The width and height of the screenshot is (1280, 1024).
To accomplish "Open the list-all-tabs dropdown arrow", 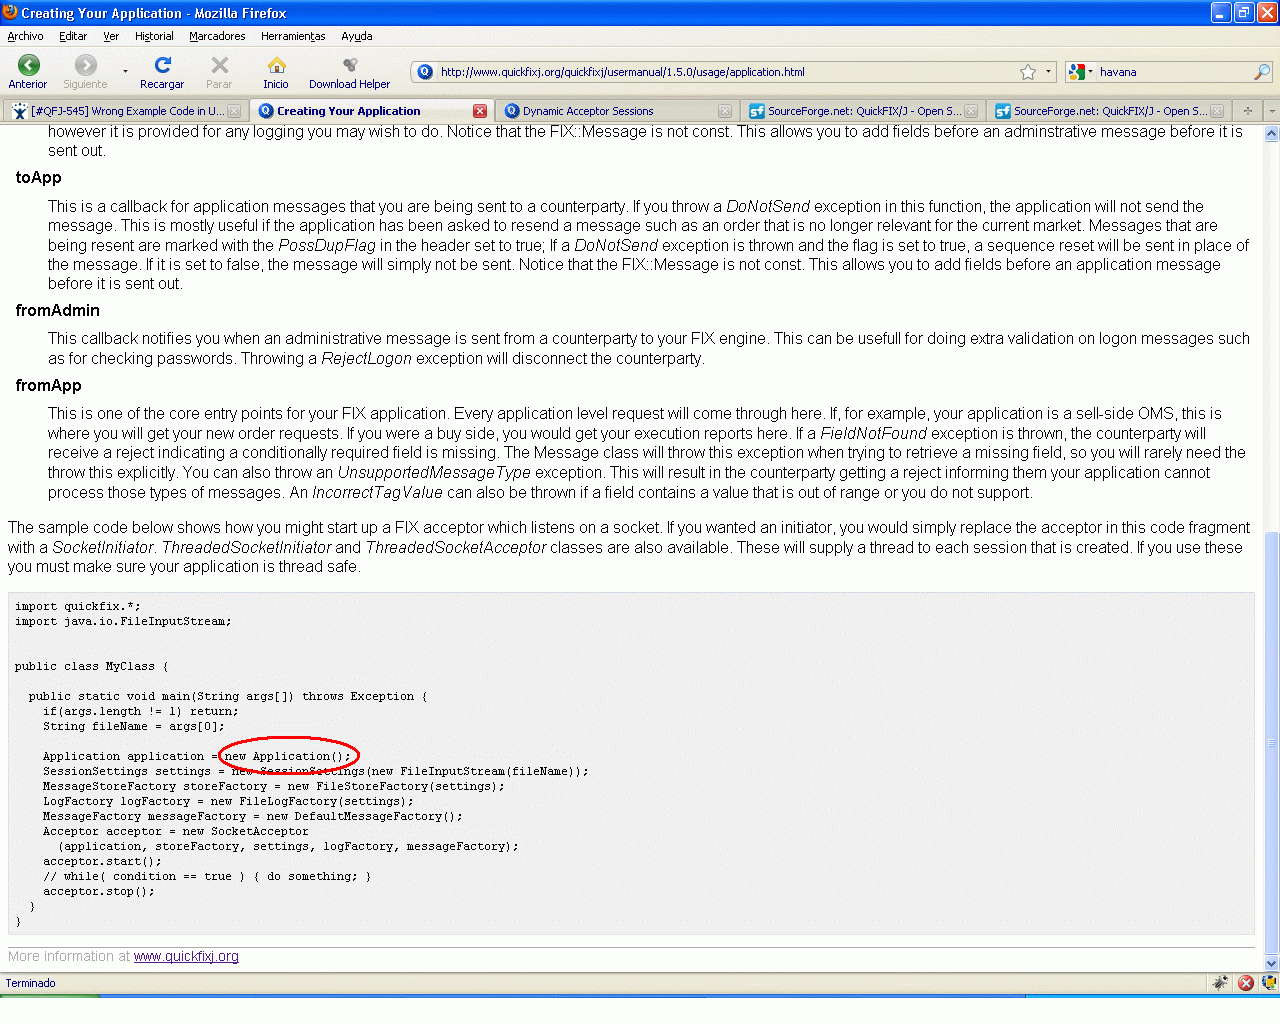I will (1272, 111).
